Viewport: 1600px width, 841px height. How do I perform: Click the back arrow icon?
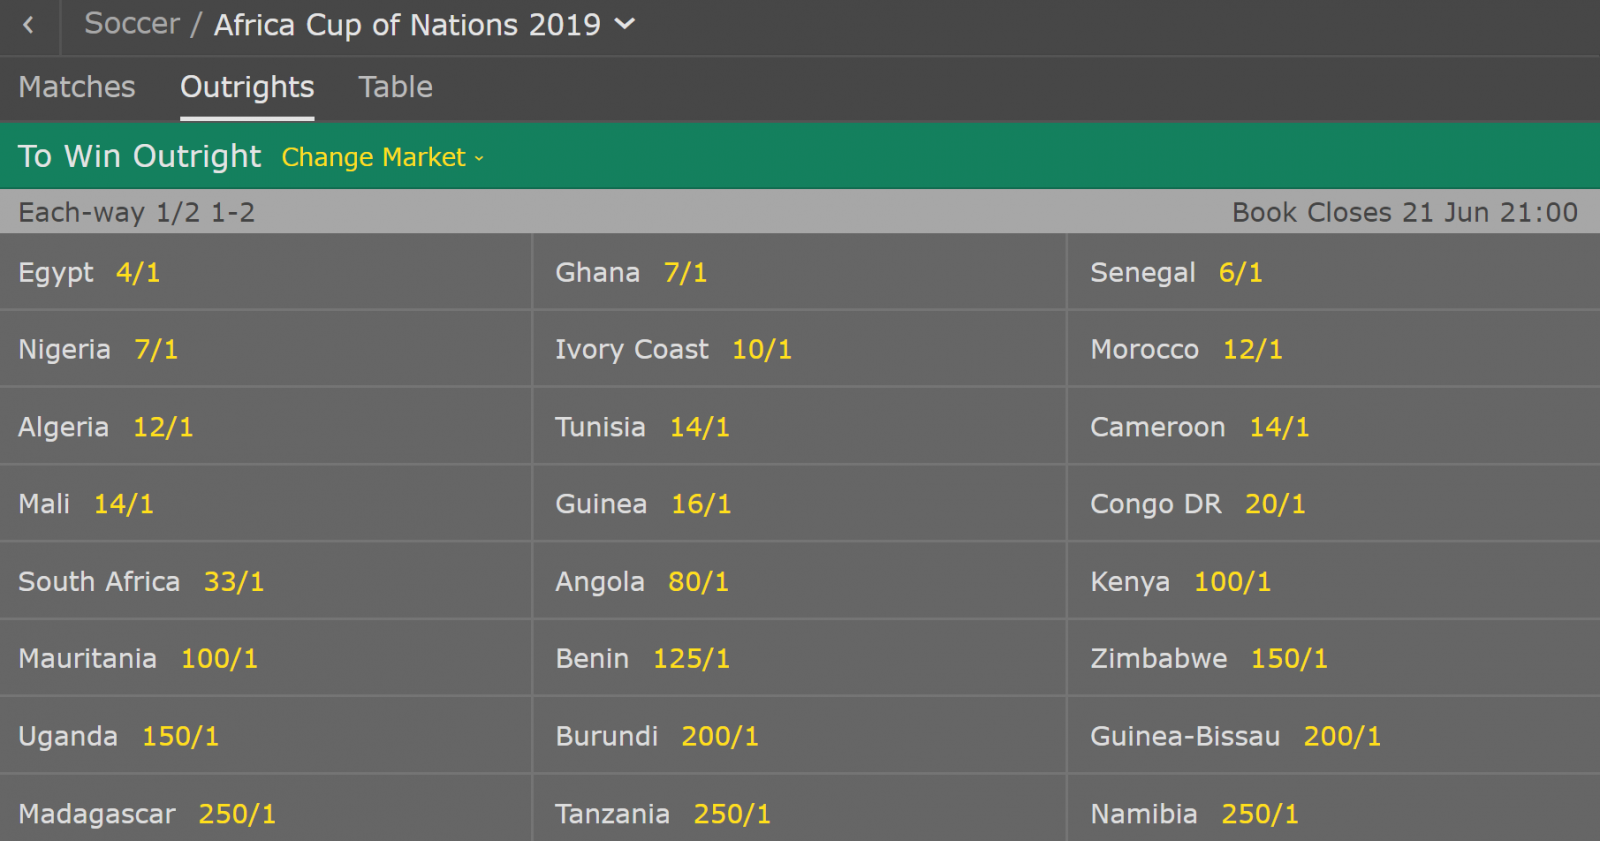tap(28, 26)
